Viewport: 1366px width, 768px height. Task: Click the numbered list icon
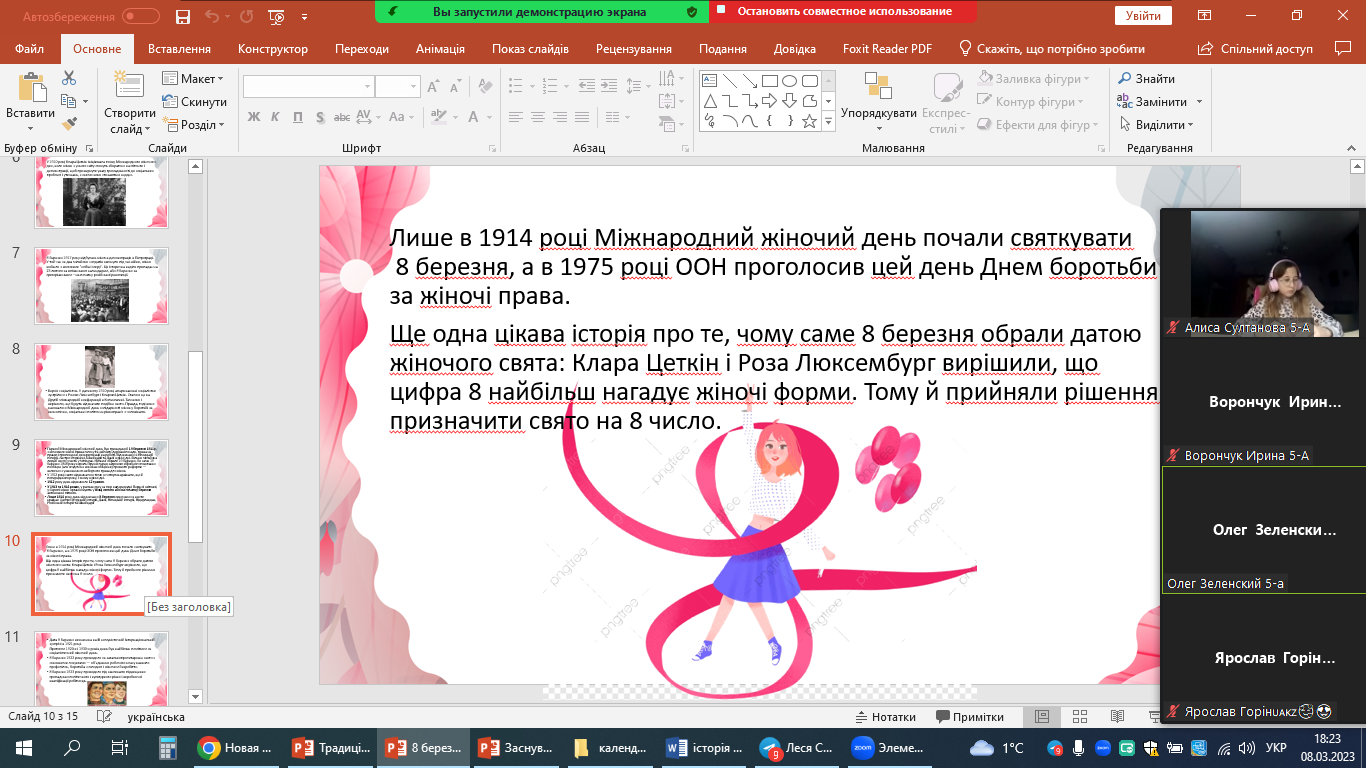(x=551, y=86)
